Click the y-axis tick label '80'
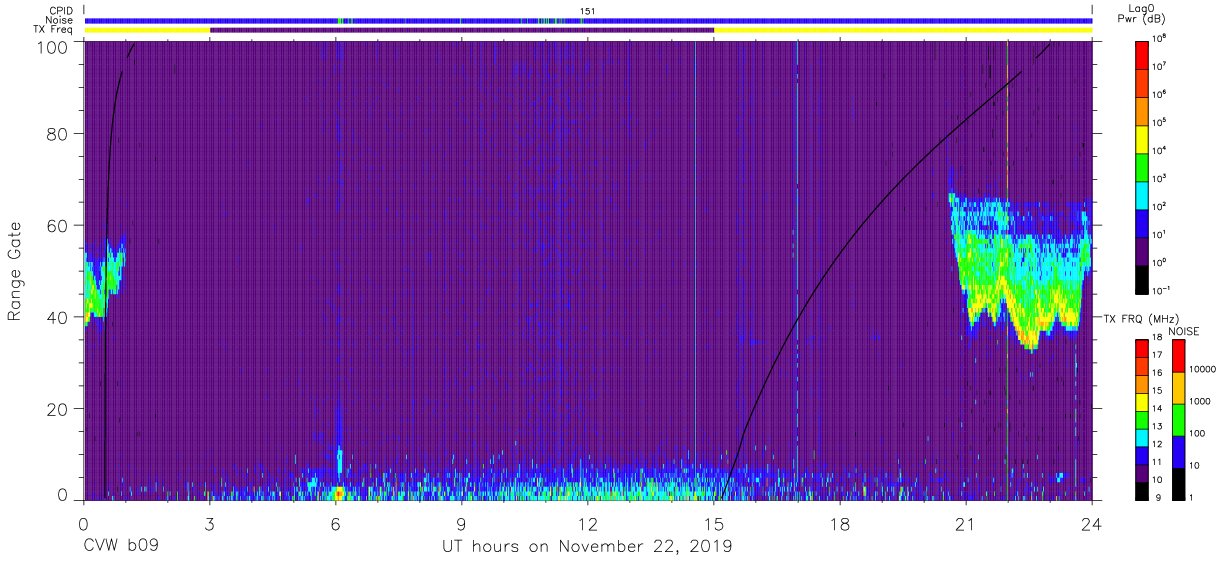The height and width of the screenshot is (567, 1228). [x=58, y=136]
